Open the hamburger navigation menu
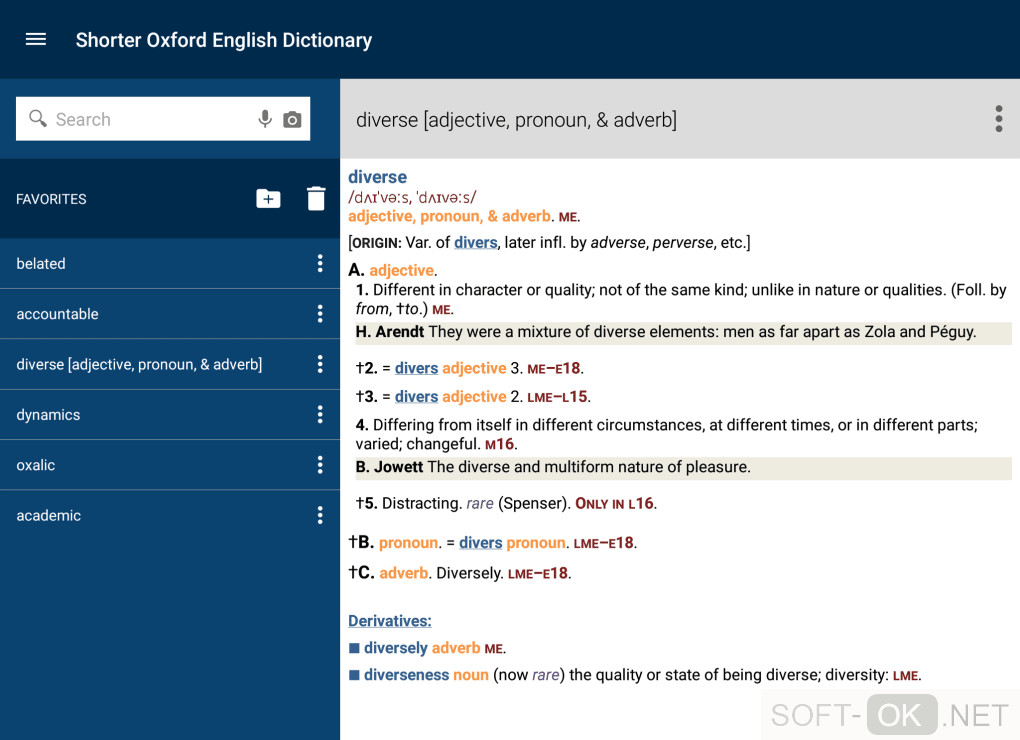The width and height of the screenshot is (1020, 740). [x=36, y=40]
